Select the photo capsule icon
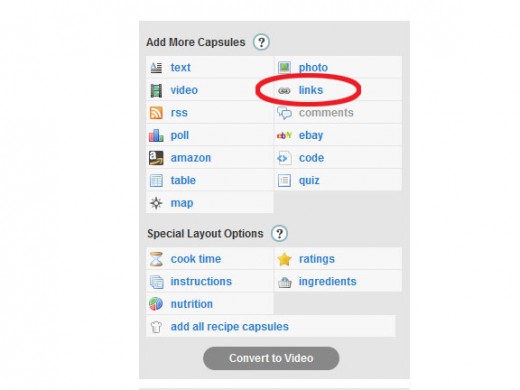 tap(284, 68)
